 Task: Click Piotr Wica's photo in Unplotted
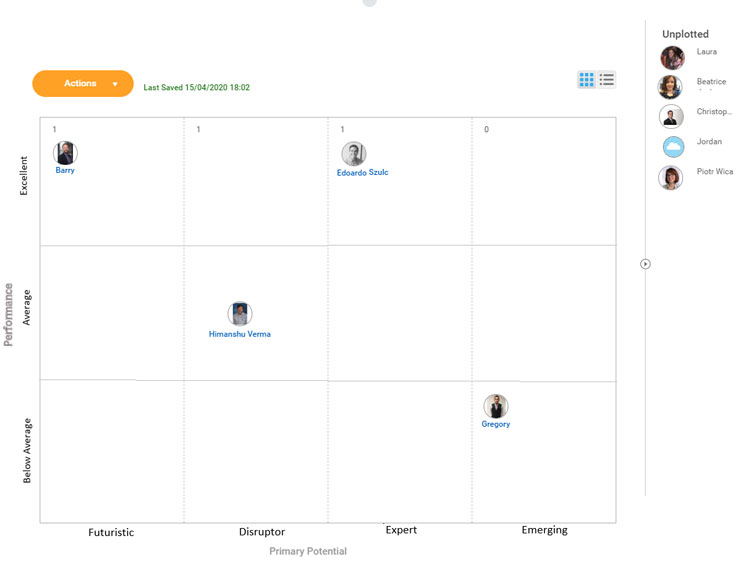point(670,178)
